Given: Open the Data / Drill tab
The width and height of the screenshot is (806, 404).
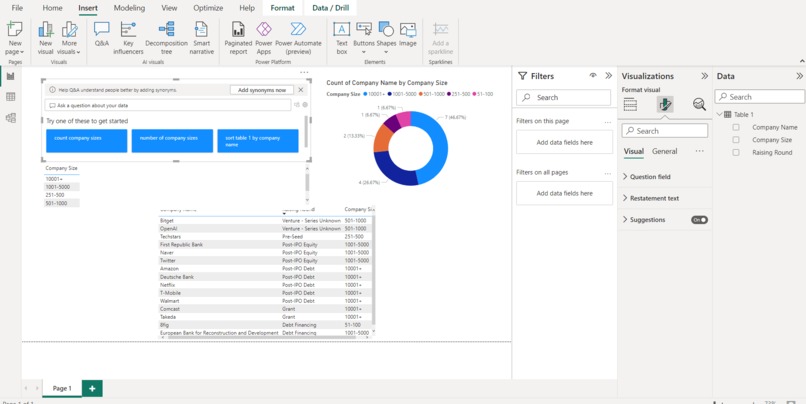Looking at the screenshot, I should point(331,8).
